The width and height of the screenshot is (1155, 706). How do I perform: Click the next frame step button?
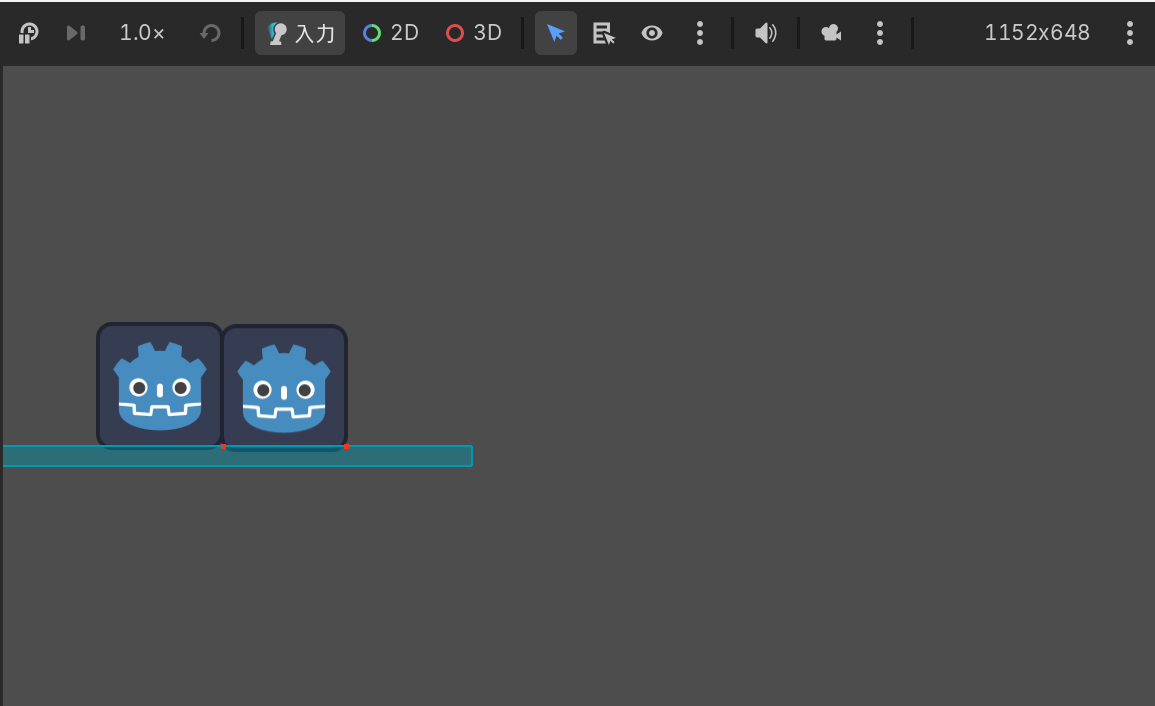76,33
